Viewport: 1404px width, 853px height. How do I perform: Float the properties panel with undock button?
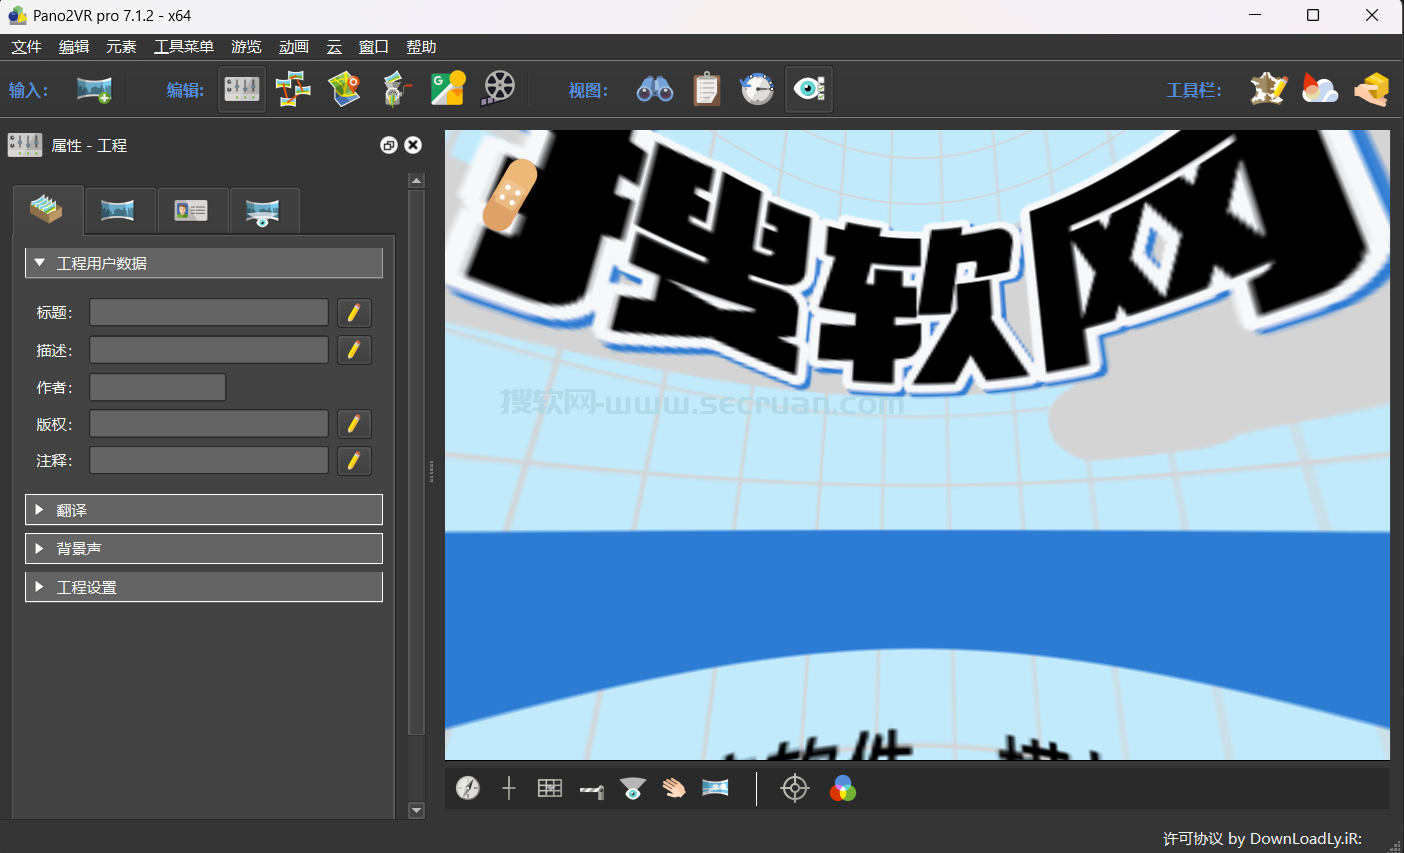coord(389,145)
